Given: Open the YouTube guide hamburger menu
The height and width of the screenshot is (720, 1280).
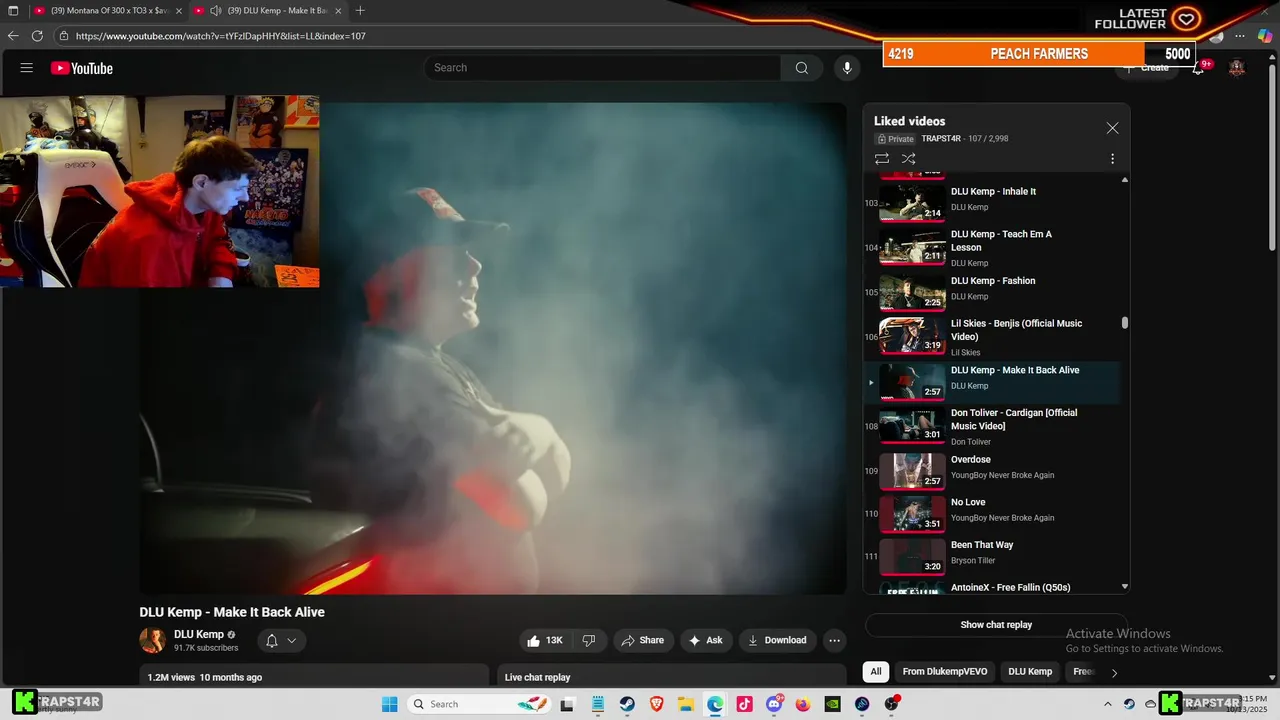Looking at the screenshot, I should 27,68.
